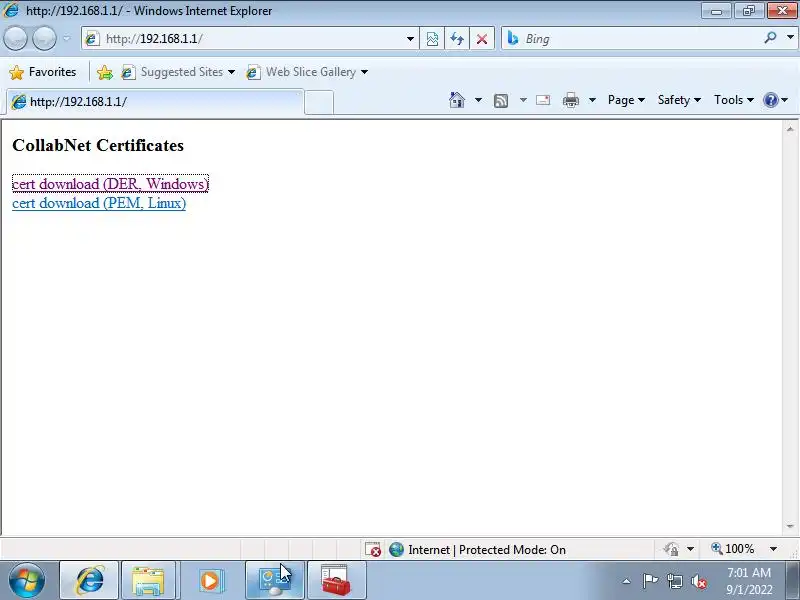
Task: Open the Favorites star button
Action: click(x=43, y=72)
